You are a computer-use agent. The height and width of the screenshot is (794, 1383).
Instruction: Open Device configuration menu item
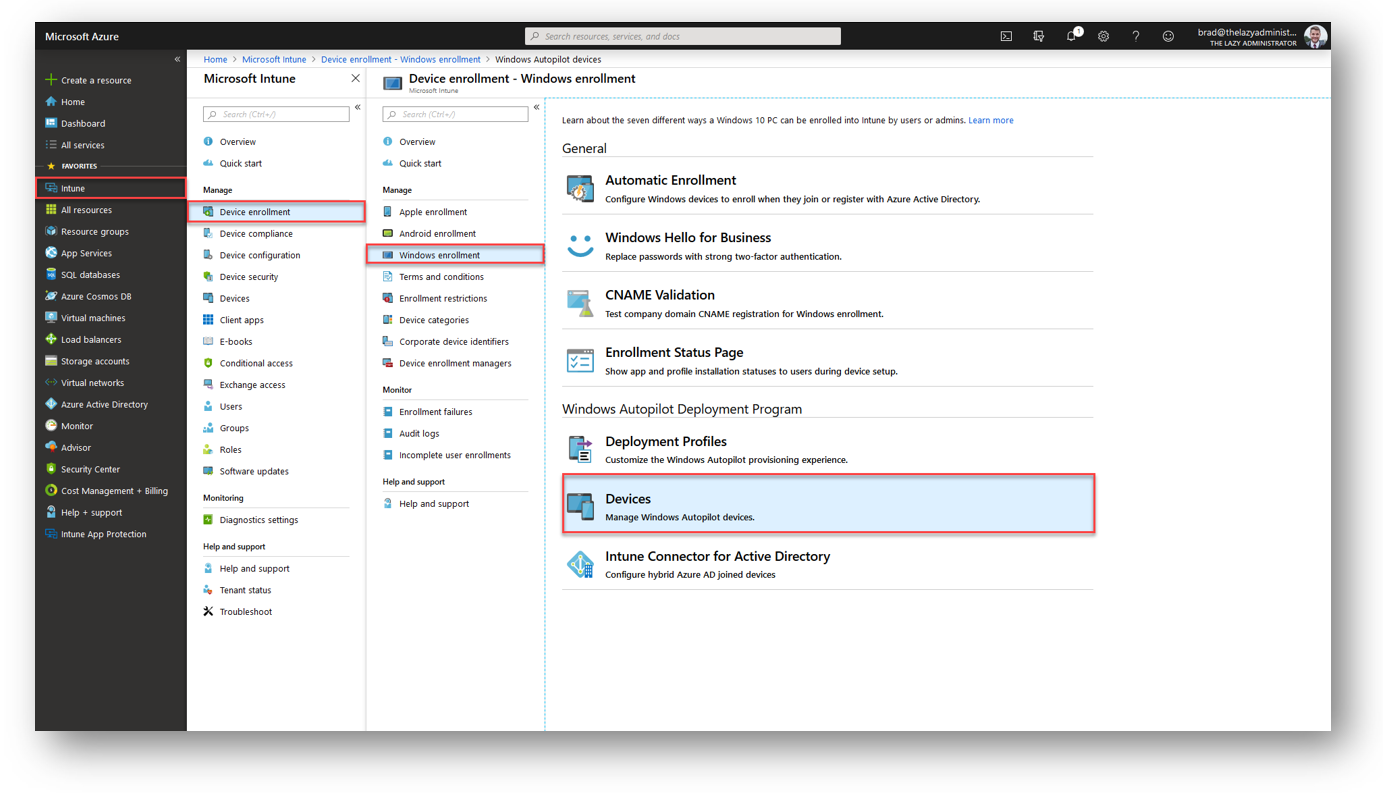260,255
